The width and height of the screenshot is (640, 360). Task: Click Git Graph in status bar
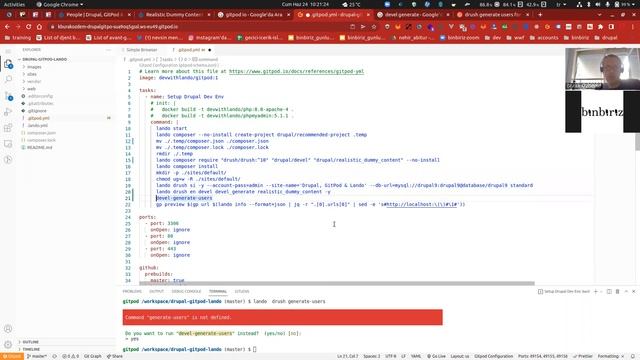(93, 356)
